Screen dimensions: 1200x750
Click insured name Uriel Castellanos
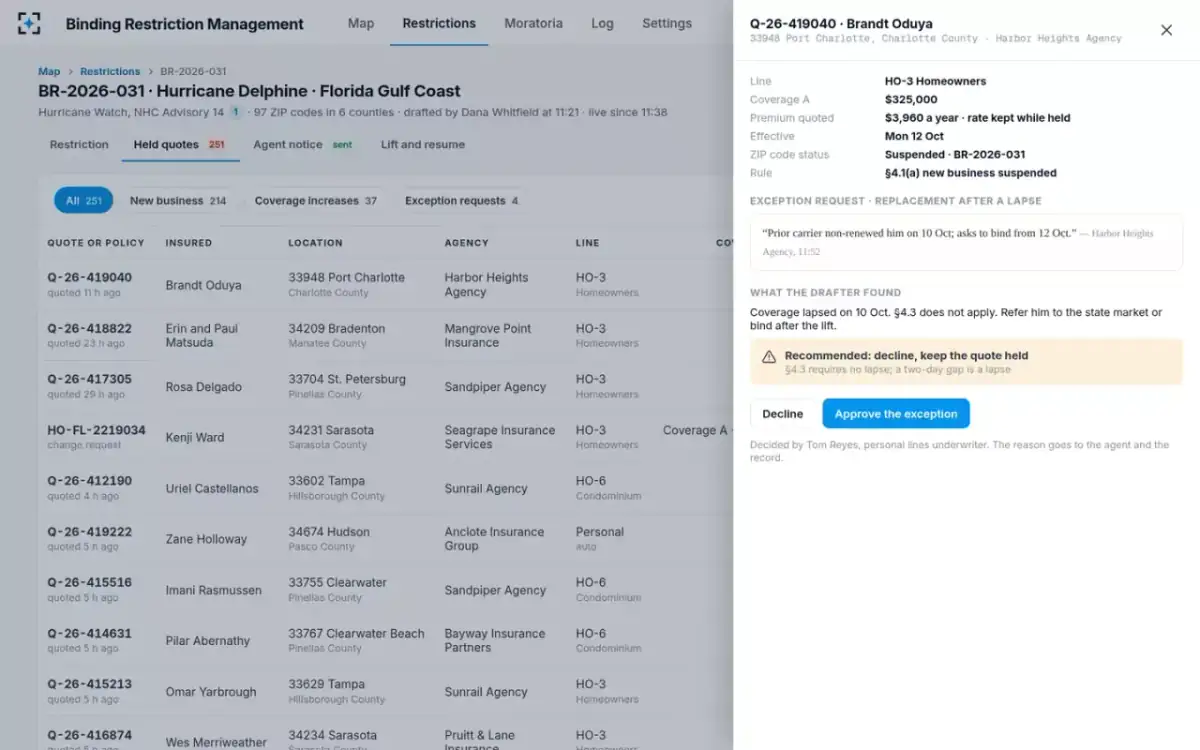(x=212, y=488)
